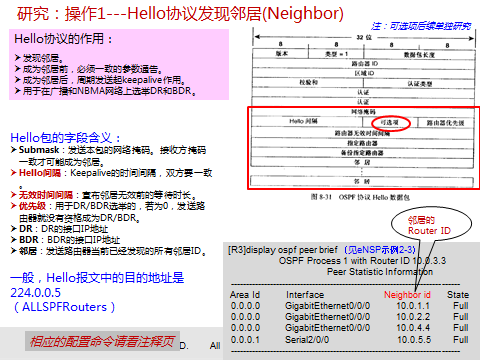Select the bold term Submask
Screen dimensions: 480x360
click(x=39, y=150)
